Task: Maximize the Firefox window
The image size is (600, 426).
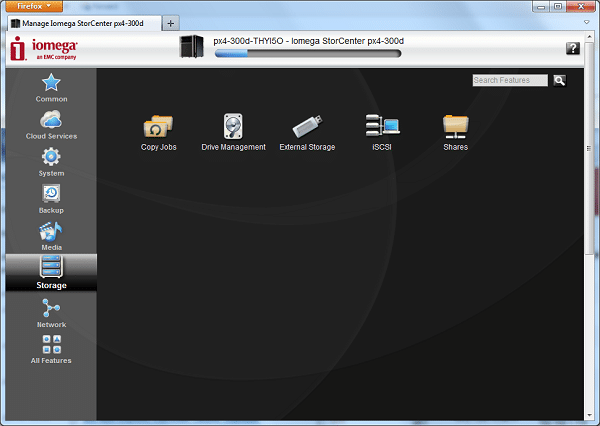Action: (x=558, y=7)
